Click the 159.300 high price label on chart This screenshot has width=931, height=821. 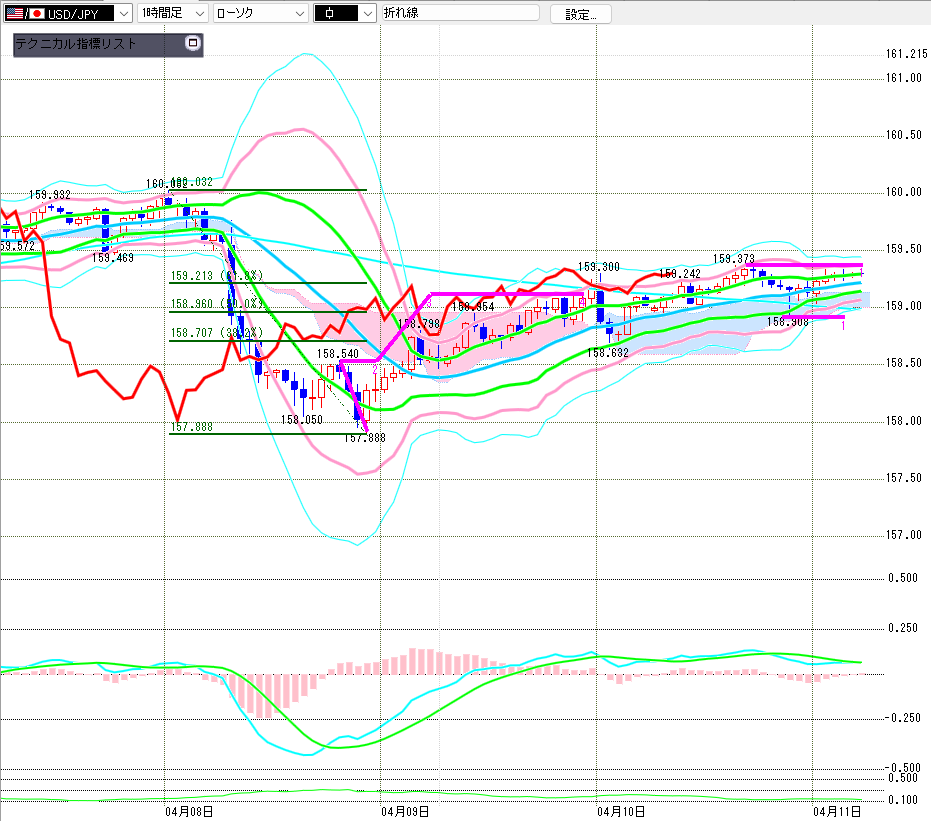tap(599, 267)
